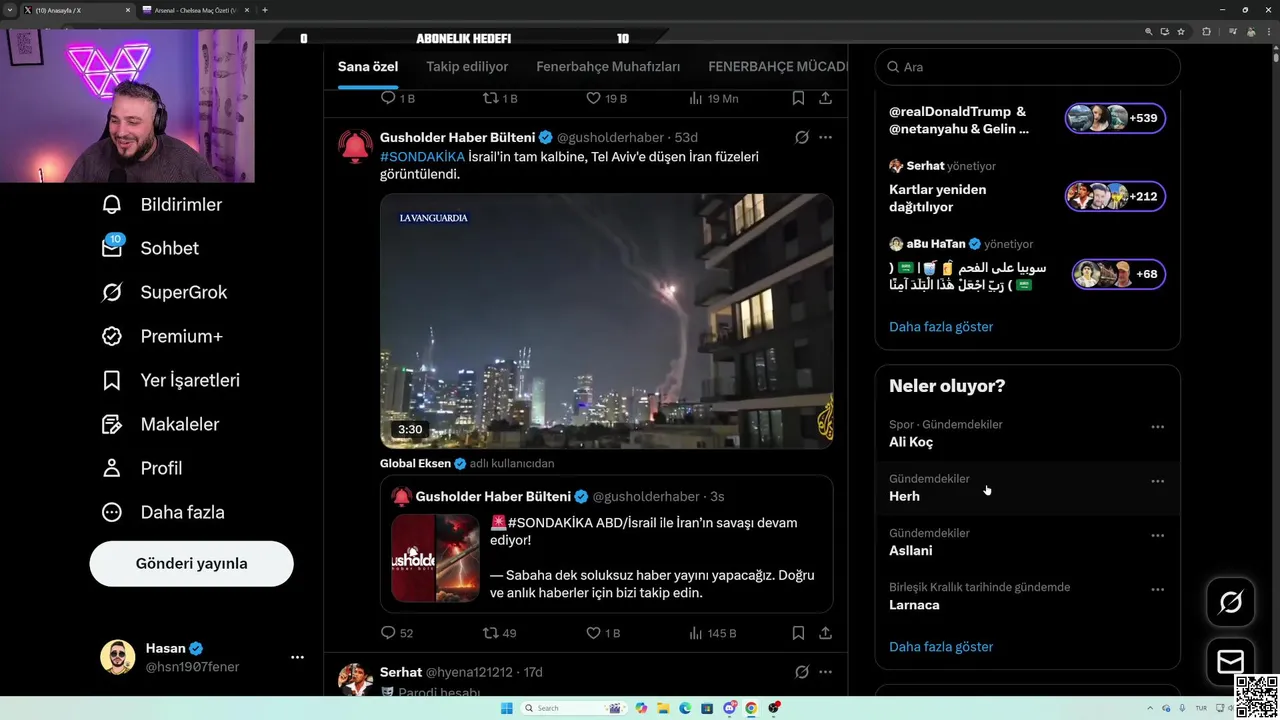The height and width of the screenshot is (720, 1280).
Task: Switch to FENERBAHÇE MÜCADELE tab
Action: 777,67
